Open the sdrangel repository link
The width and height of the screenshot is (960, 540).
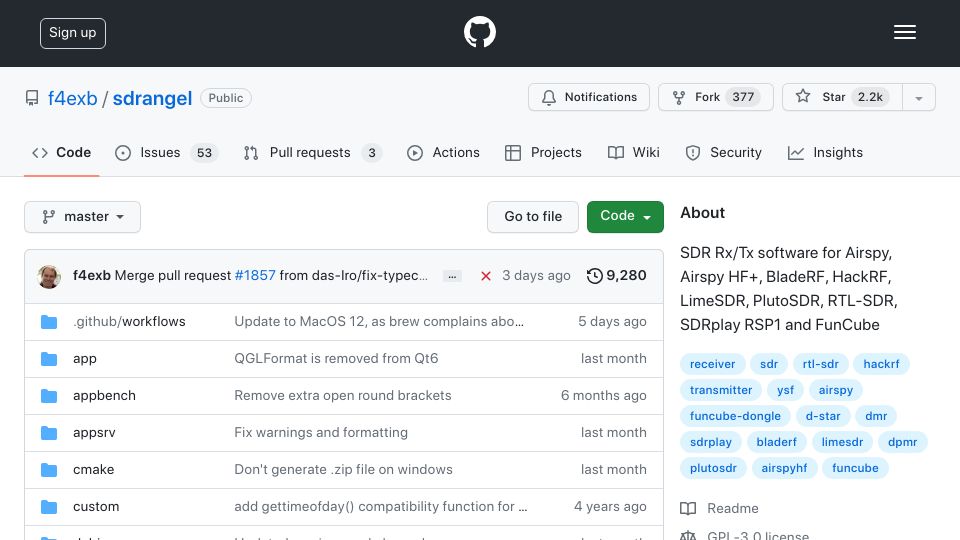point(152,98)
